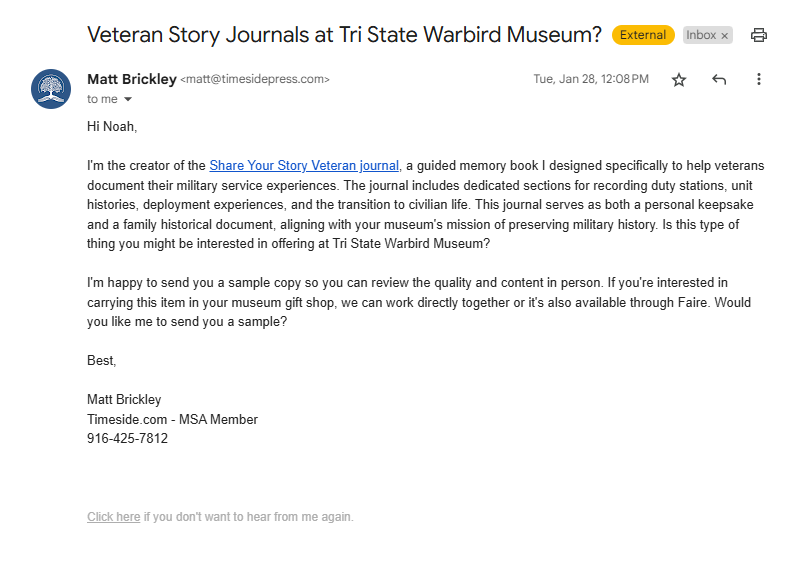789x565 pixels.
Task: Click the Veteran Story Journals subject line
Action: point(344,35)
